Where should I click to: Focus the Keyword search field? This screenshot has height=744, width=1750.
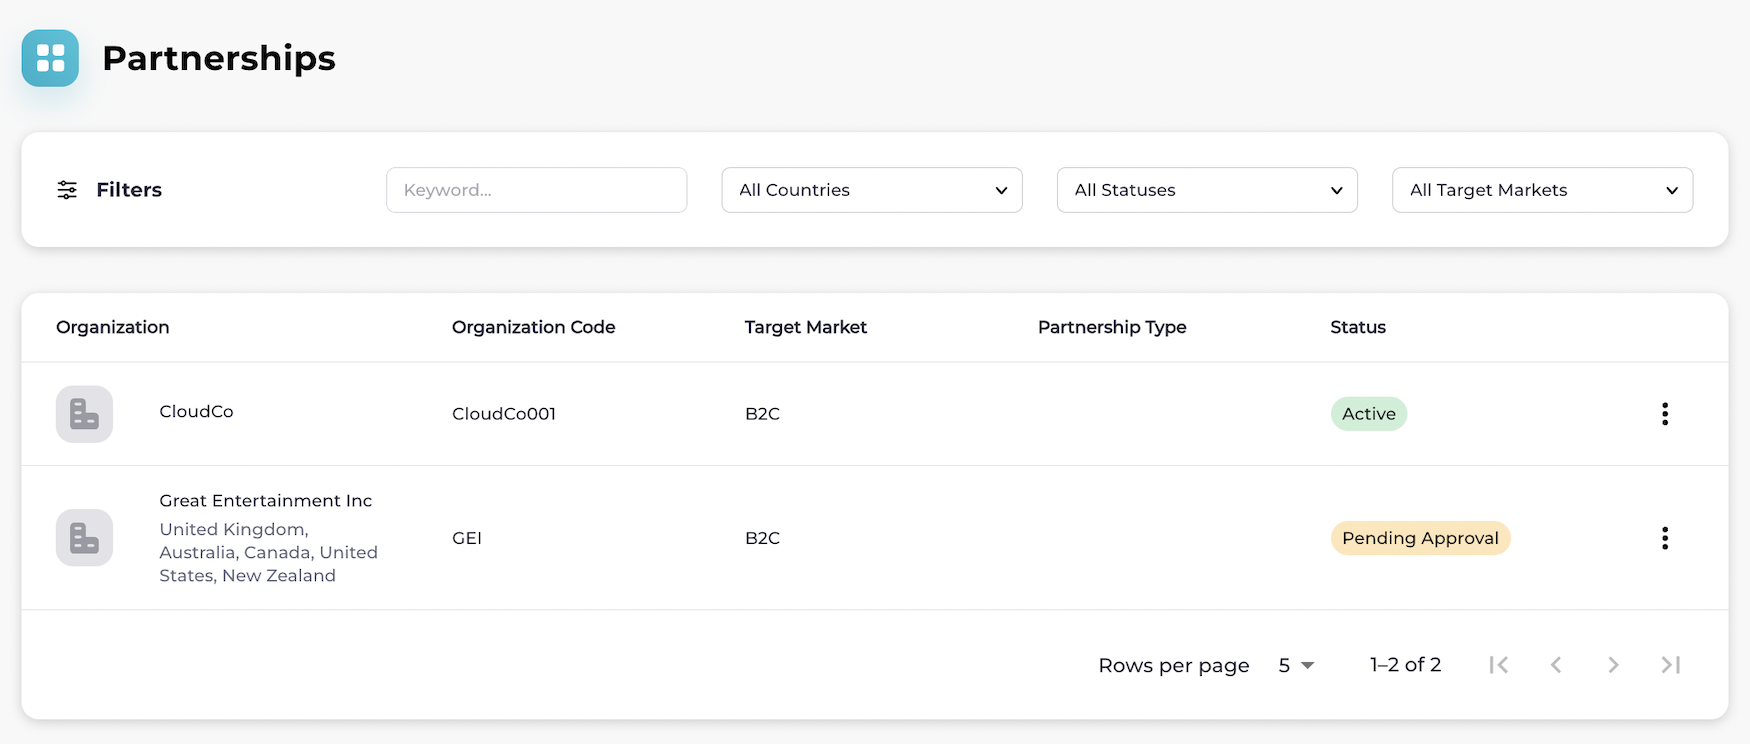[x=537, y=190]
